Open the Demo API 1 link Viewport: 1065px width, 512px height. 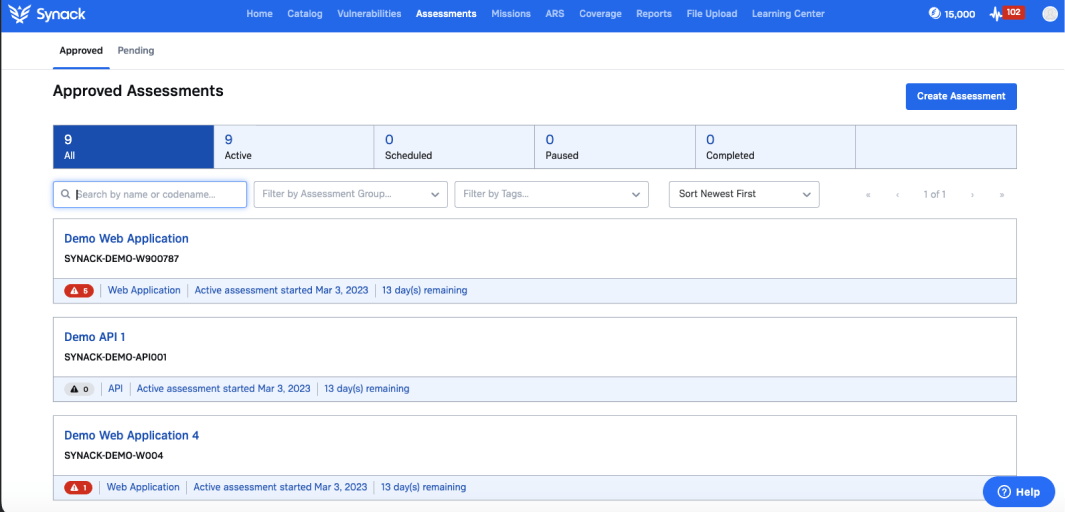[x=95, y=337]
